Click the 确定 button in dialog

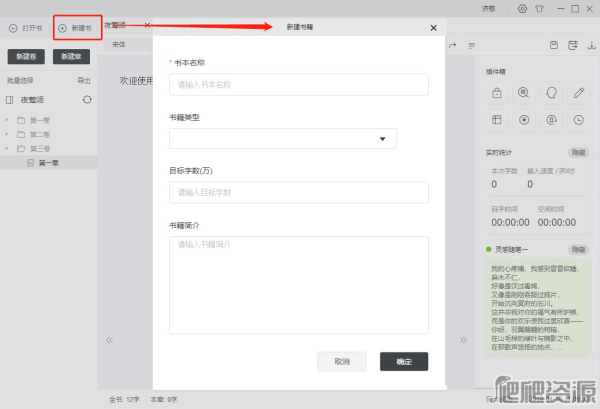(404, 362)
